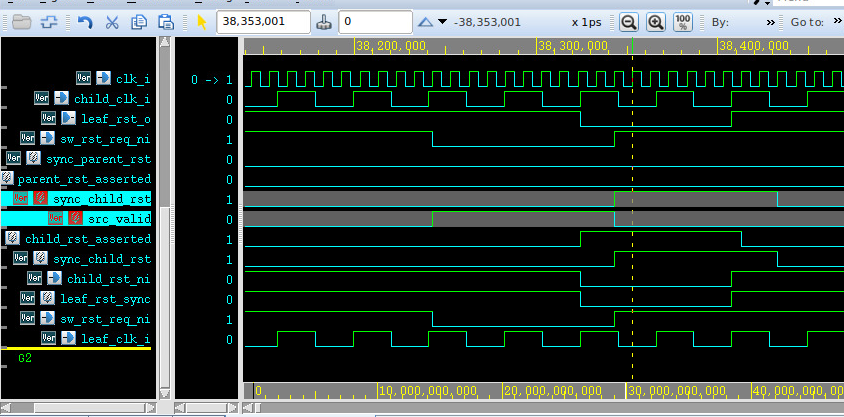Click the blue undo arrow icon
The width and height of the screenshot is (844, 417).
click(85, 22)
